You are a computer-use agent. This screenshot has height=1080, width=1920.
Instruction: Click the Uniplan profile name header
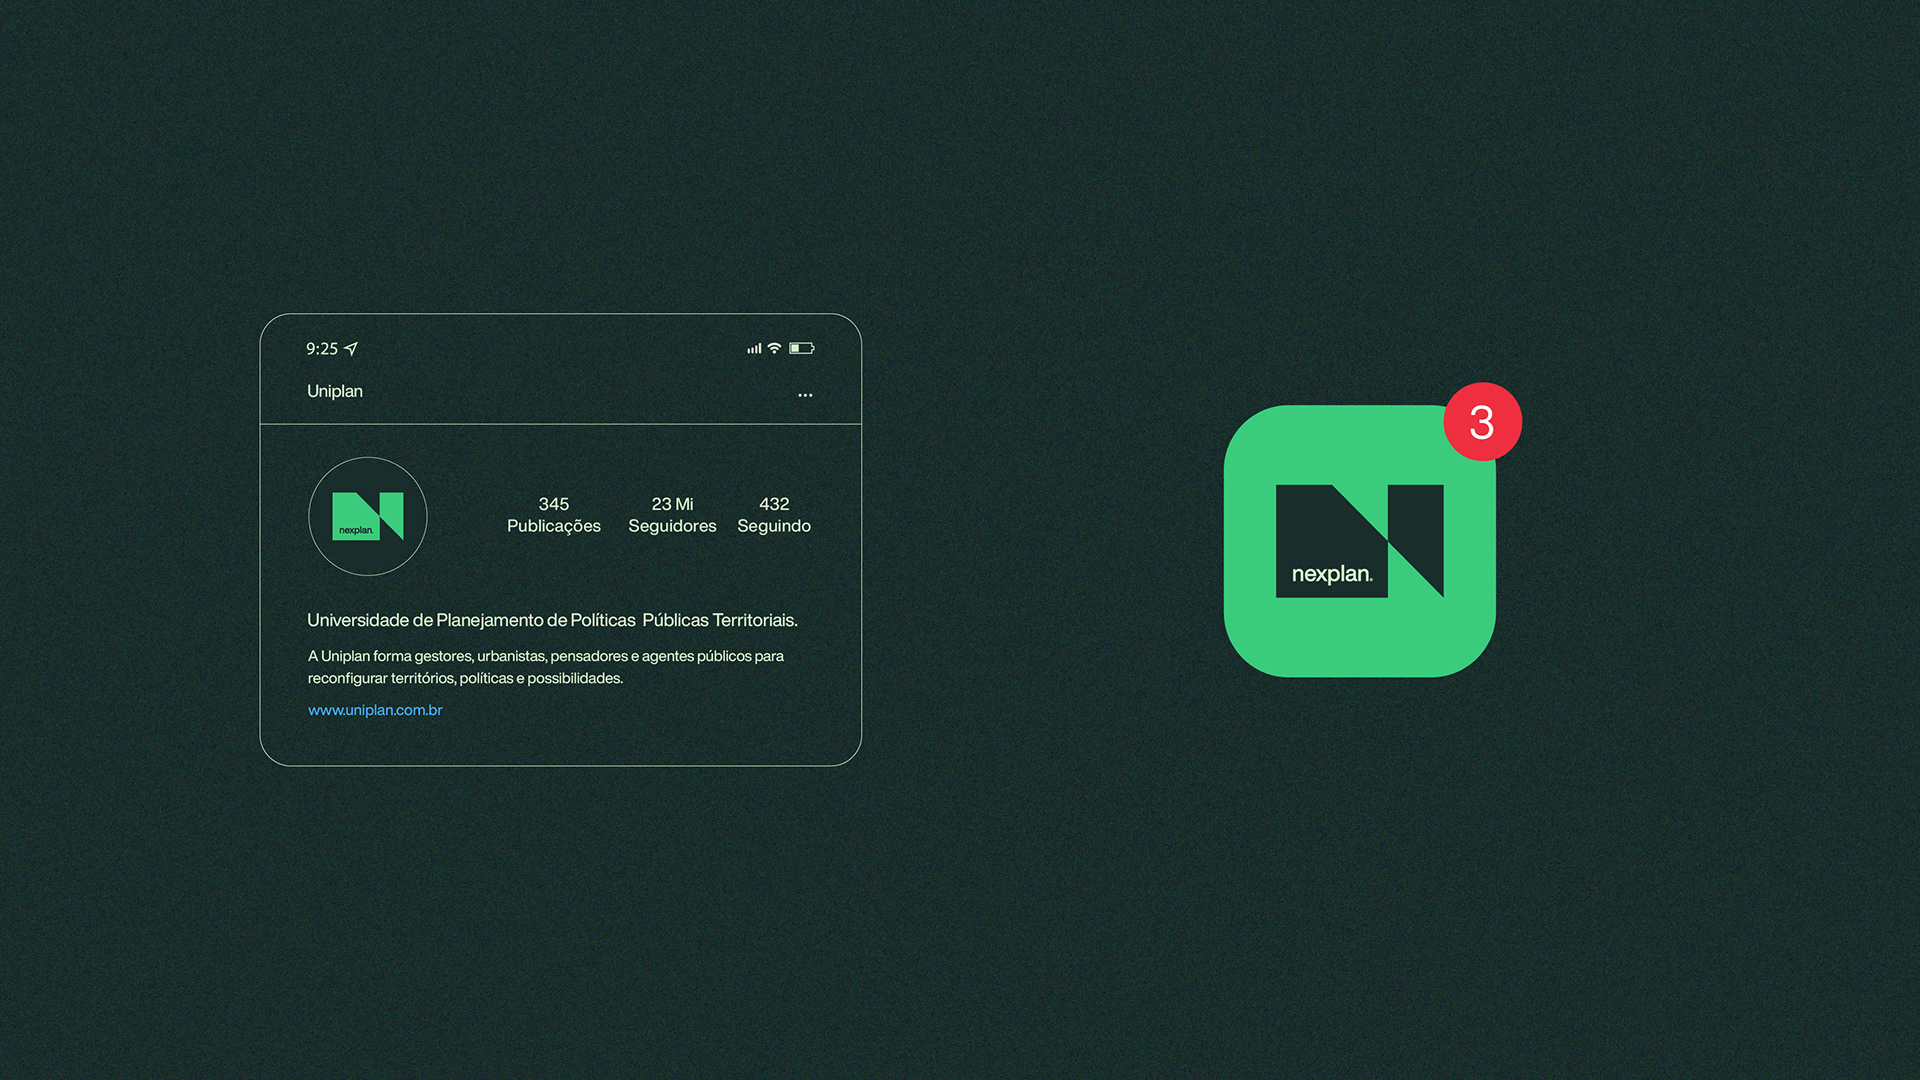[335, 391]
